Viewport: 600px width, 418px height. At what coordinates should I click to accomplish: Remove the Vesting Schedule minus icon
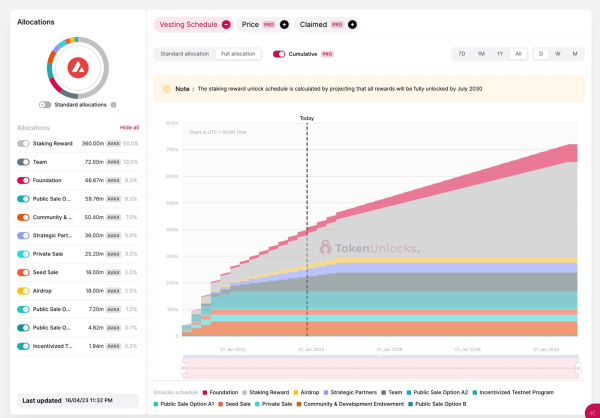click(226, 24)
